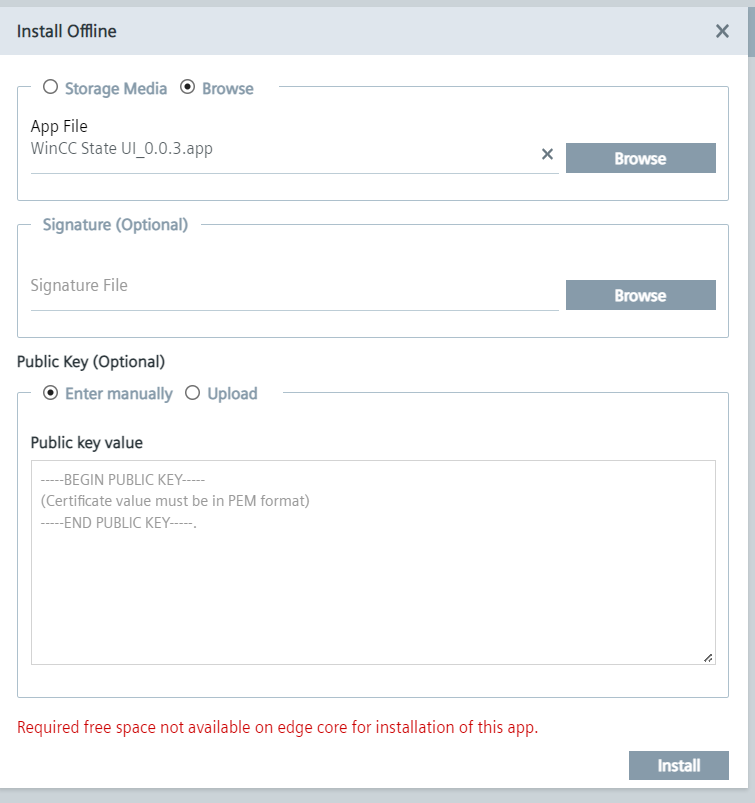Switch public key mode to Upload
This screenshot has height=803, width=755.
193,393
